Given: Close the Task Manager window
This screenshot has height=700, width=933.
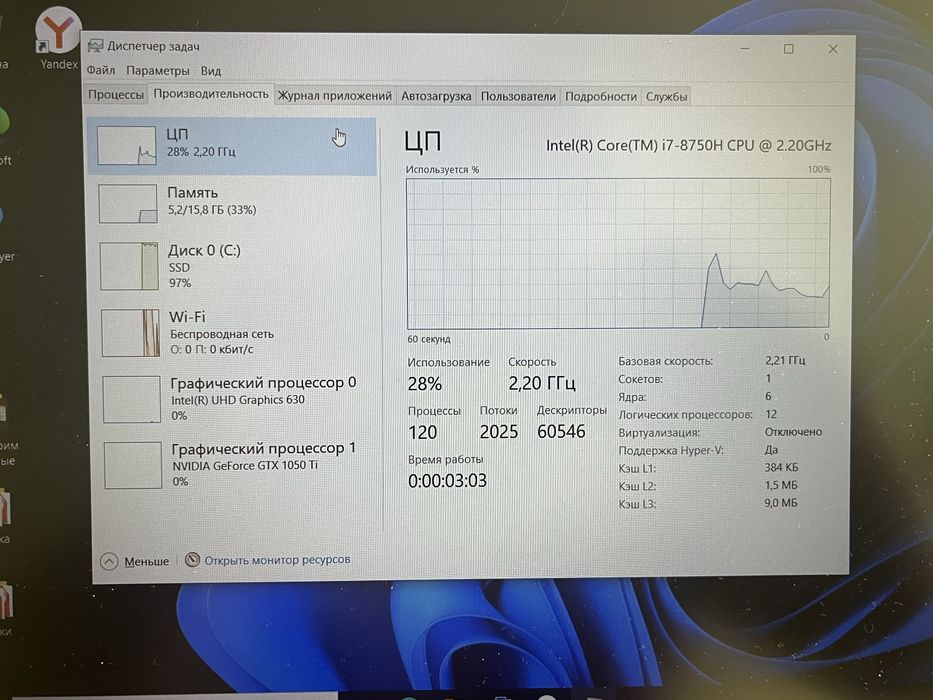Looking at the screenshot, I should (x=833, y=49).
